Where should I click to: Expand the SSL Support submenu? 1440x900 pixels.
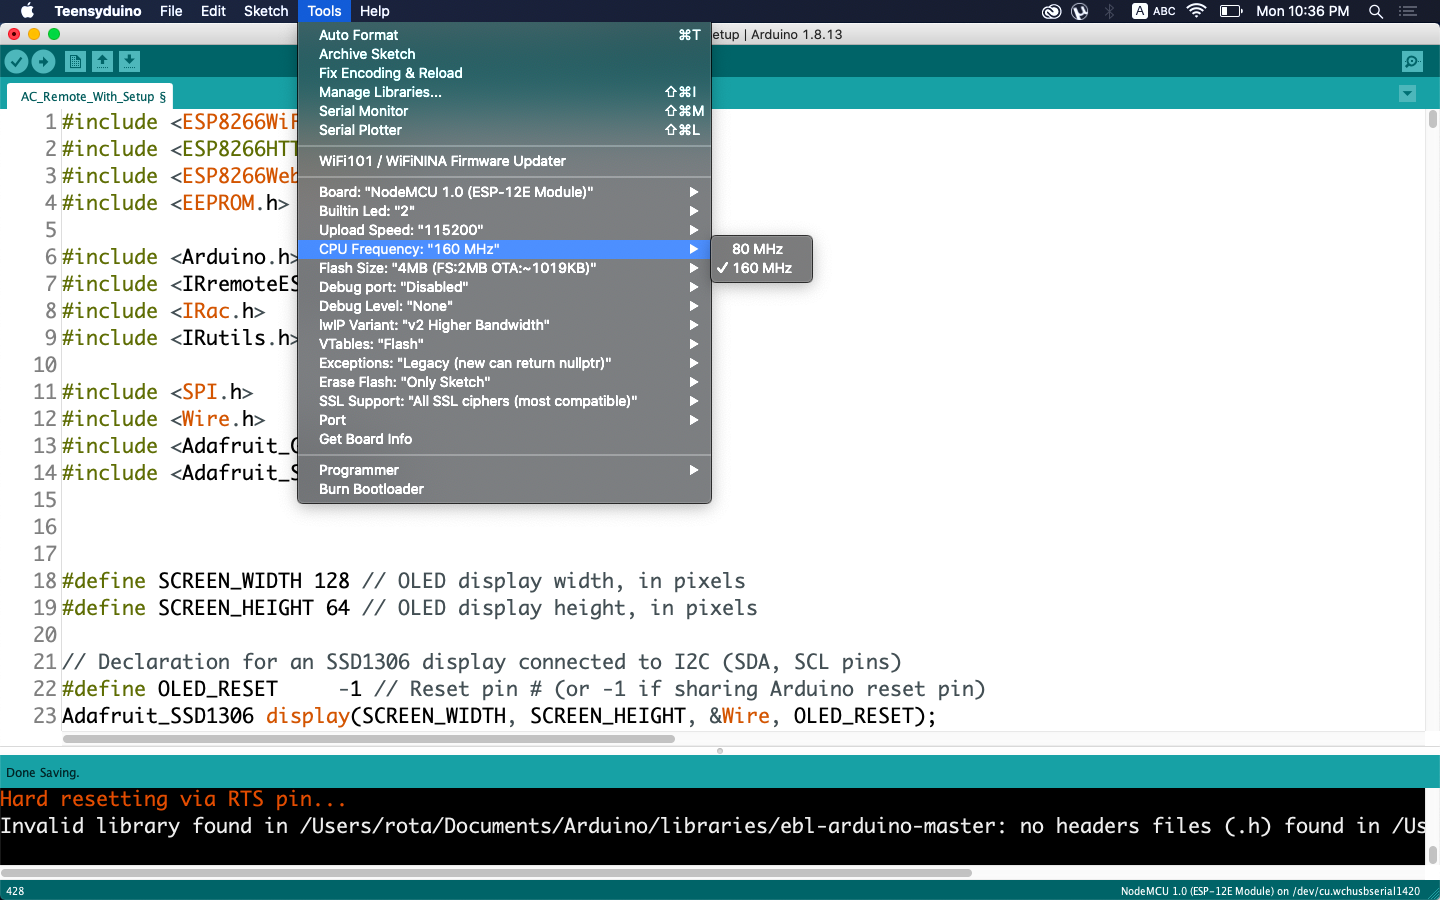pyautogui.click(x=504, y=401)
